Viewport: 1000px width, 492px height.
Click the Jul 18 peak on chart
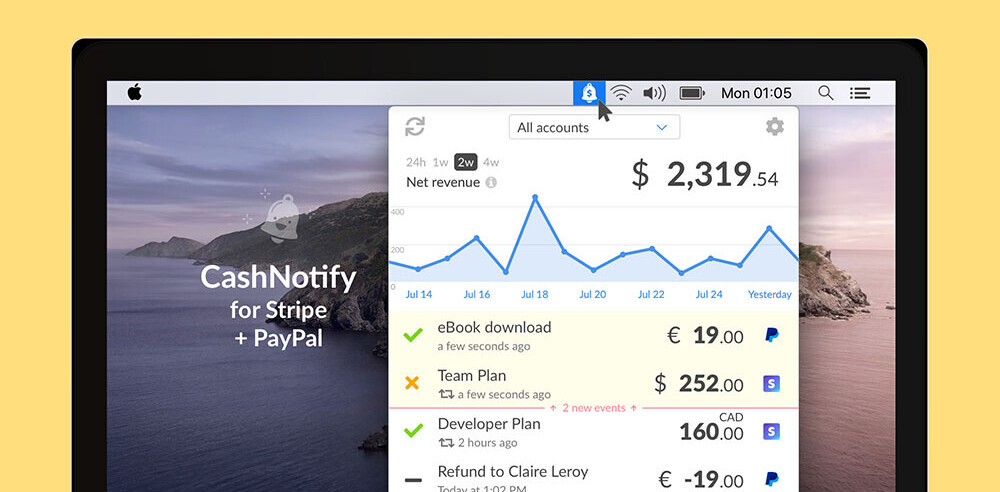click(535, 198)
